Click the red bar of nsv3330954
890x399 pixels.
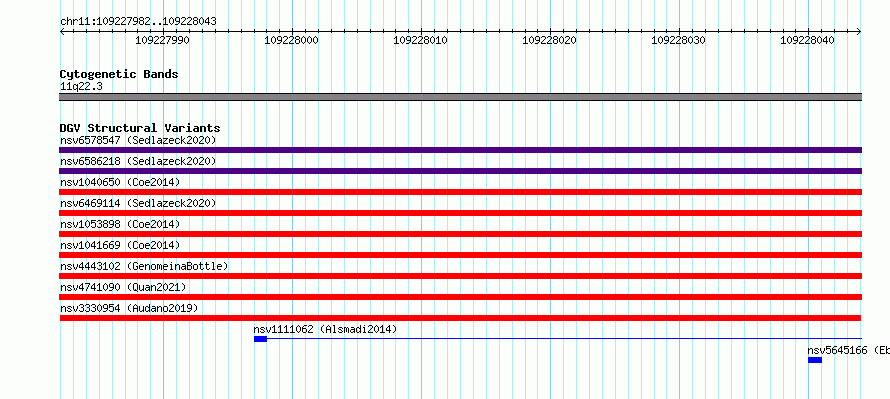tap(460, 318)
